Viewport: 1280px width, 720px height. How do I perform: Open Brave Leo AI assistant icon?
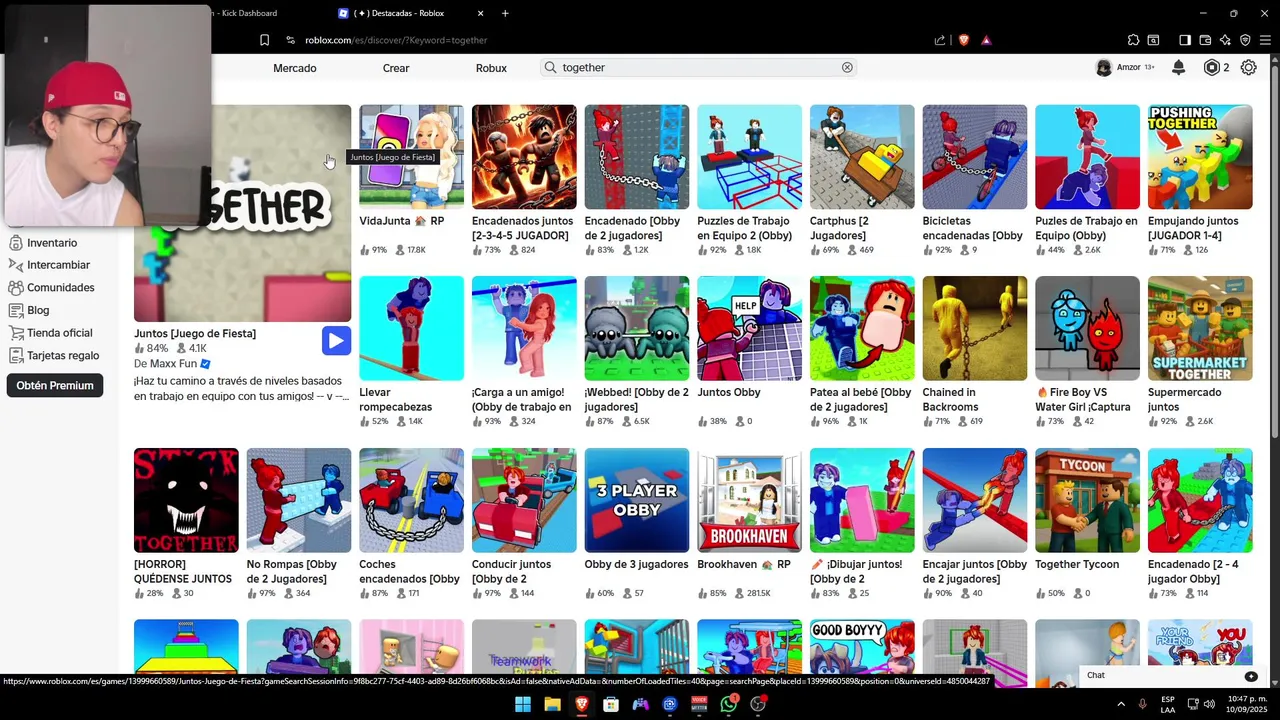(x=1225, y=40)
